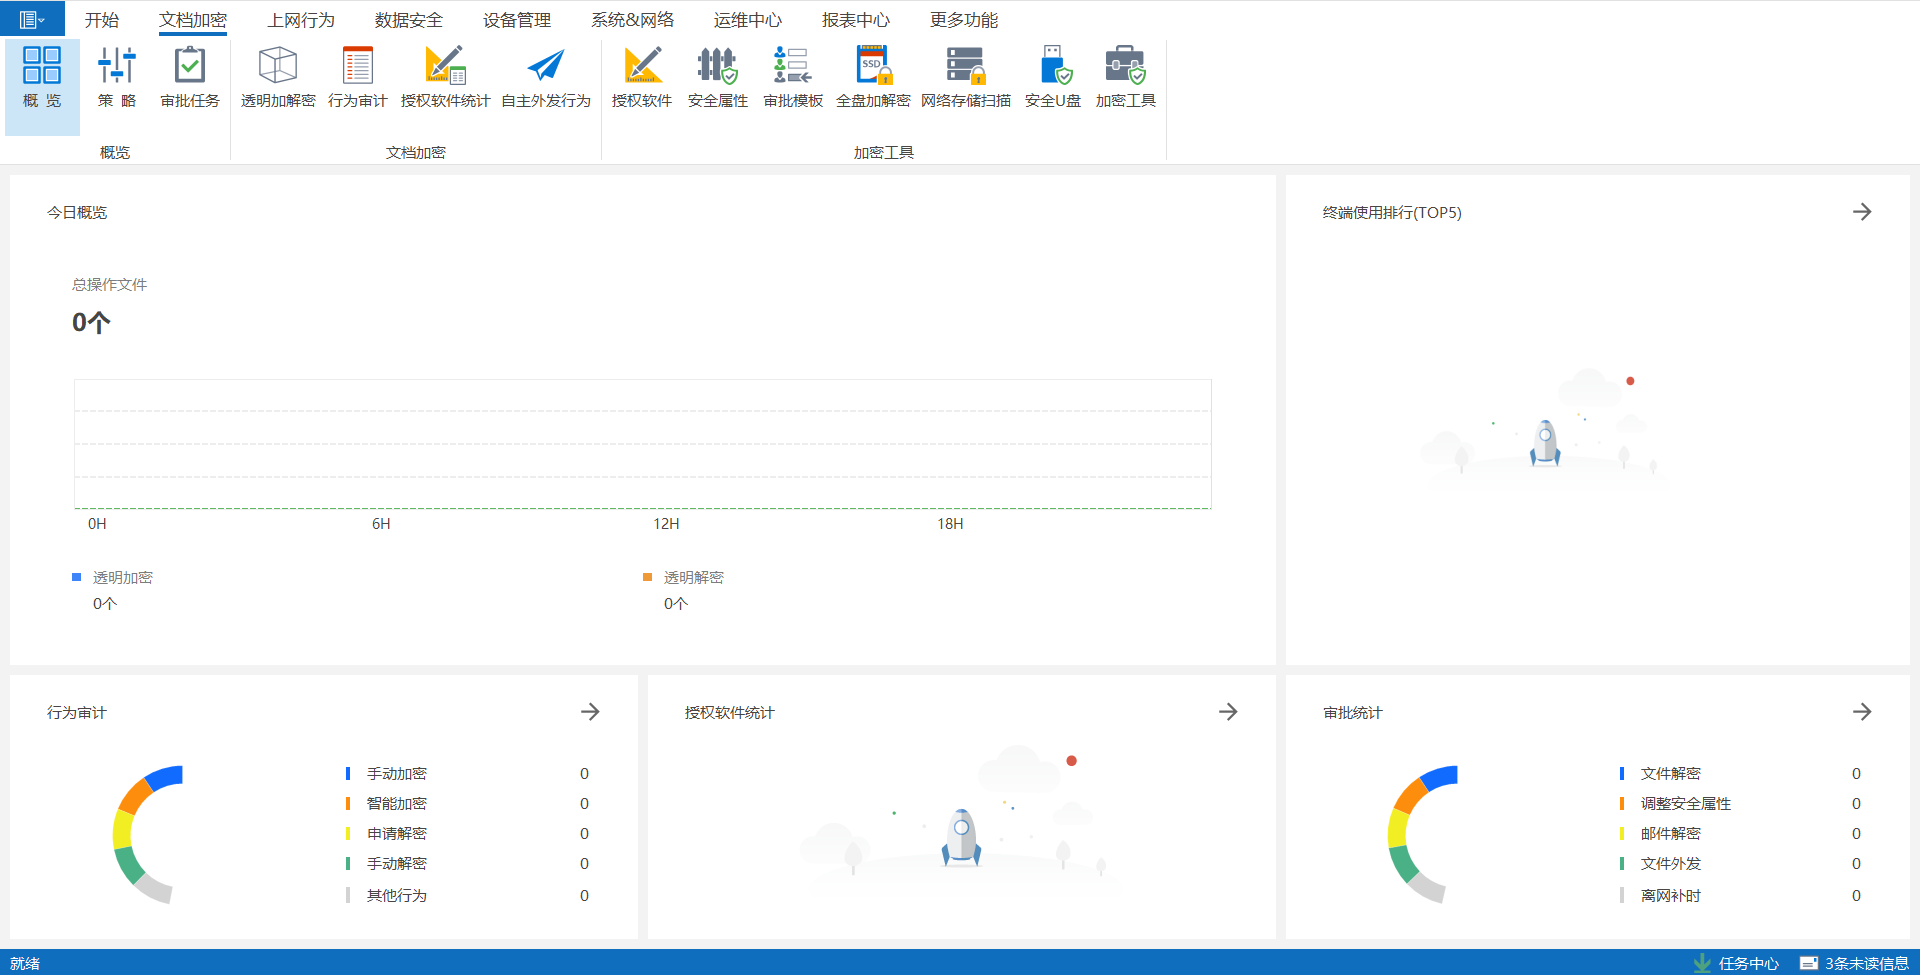Select 自主外发行为 paper plane icon
Image resolution: width=1920 pixels, height=975 pixels.
click(546, 66)
